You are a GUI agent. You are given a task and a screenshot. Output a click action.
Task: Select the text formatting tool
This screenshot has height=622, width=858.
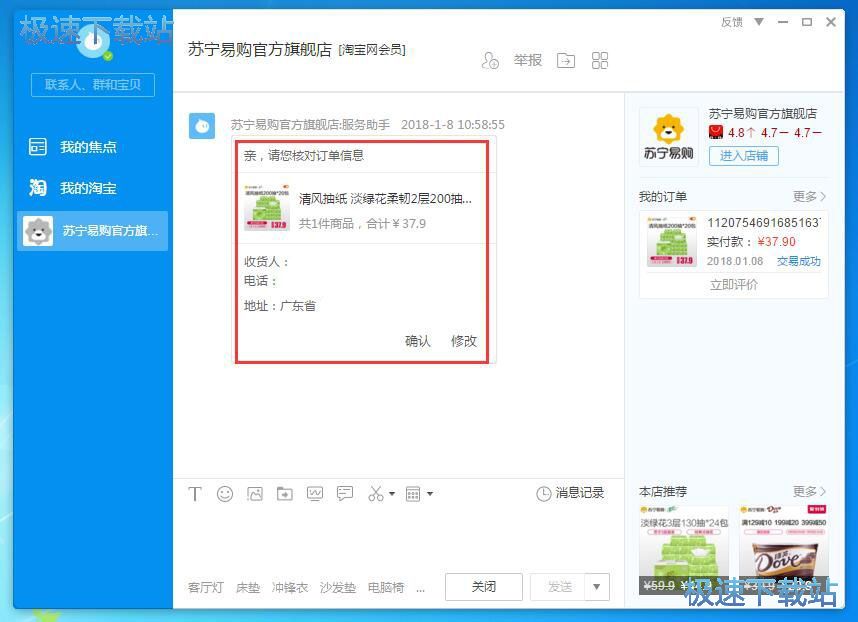195,493
